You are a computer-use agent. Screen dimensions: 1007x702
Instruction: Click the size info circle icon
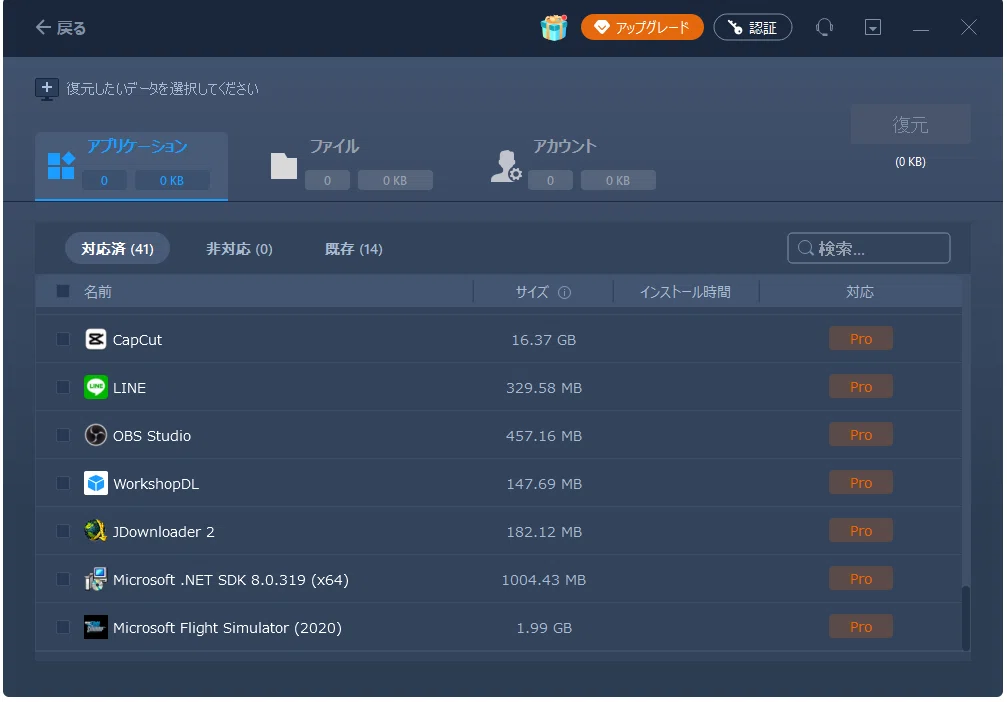(564, 292)
